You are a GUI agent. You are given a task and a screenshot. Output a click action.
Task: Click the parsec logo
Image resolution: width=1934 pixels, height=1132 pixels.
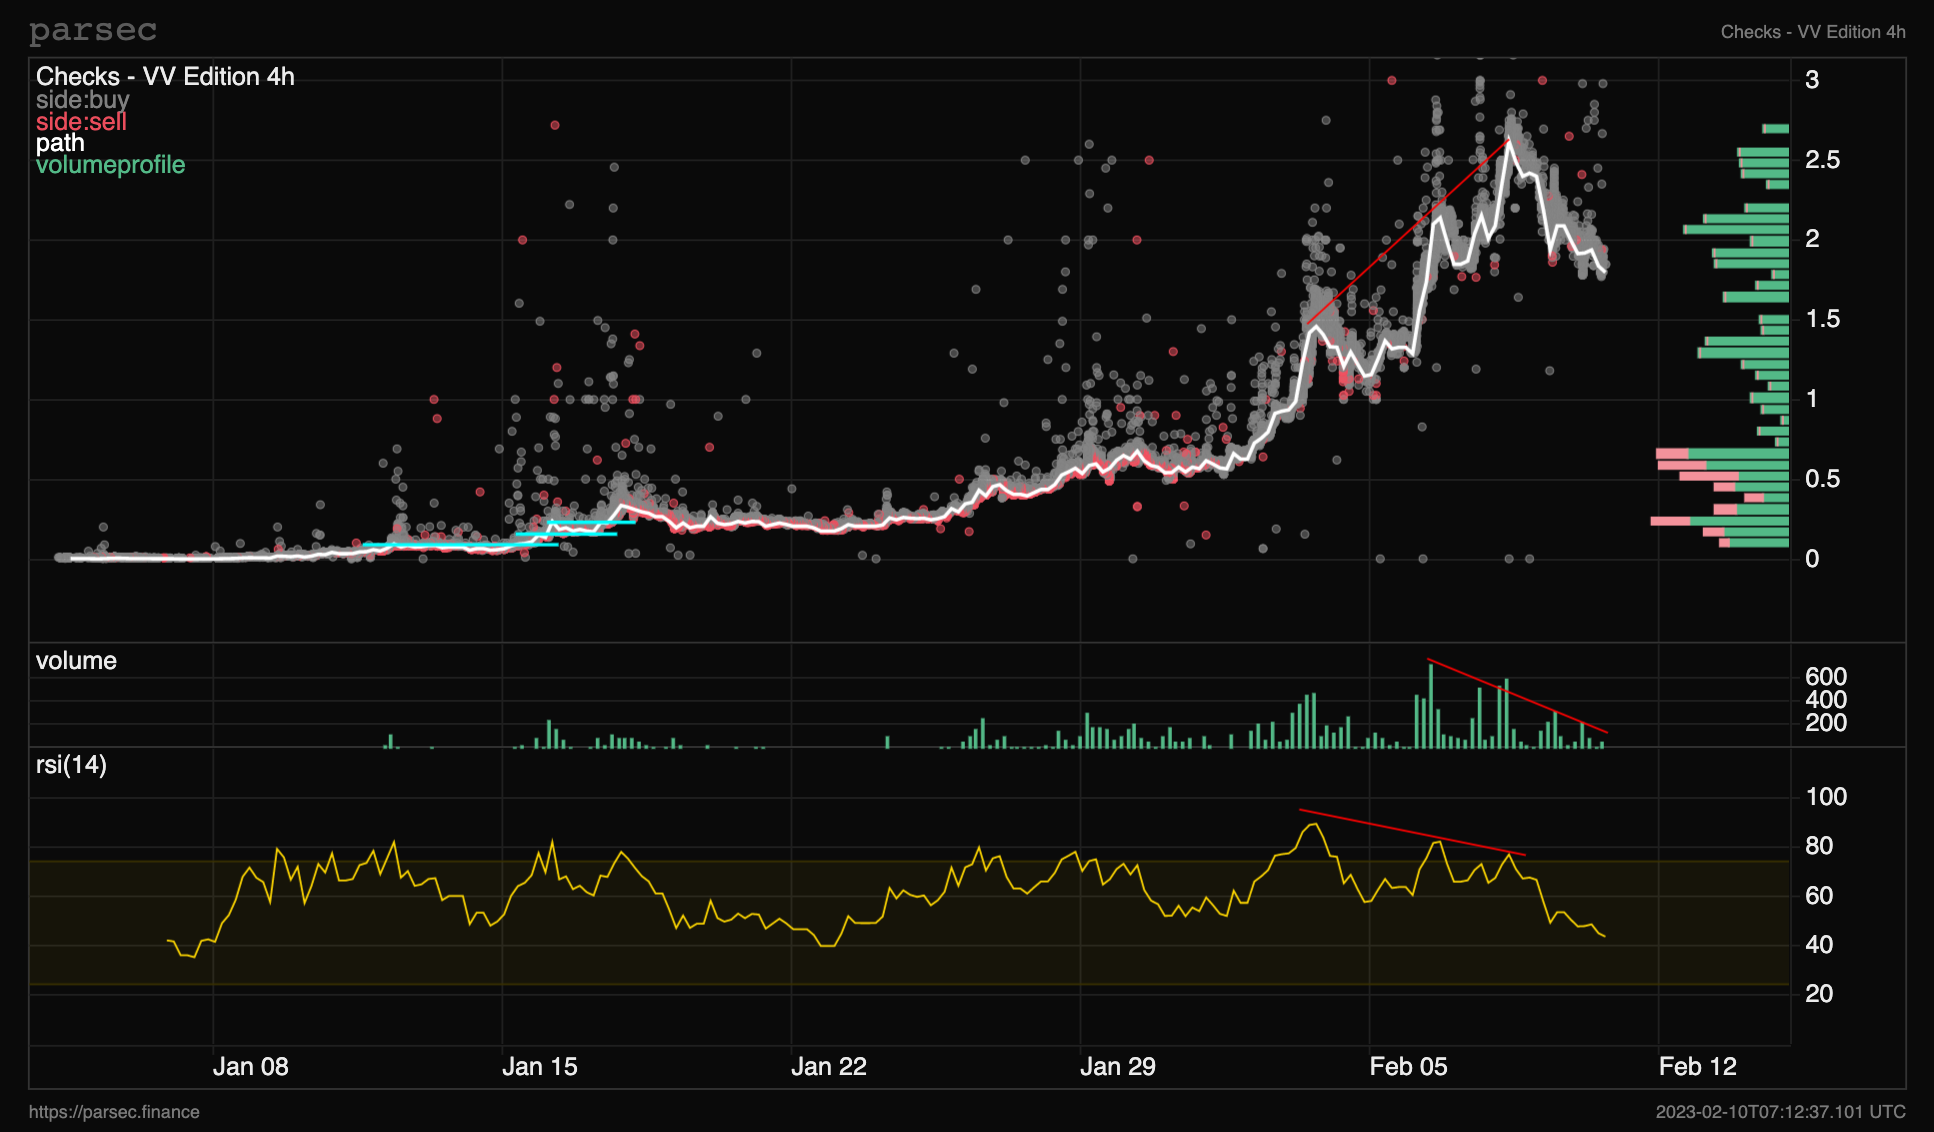coord(93,31)
